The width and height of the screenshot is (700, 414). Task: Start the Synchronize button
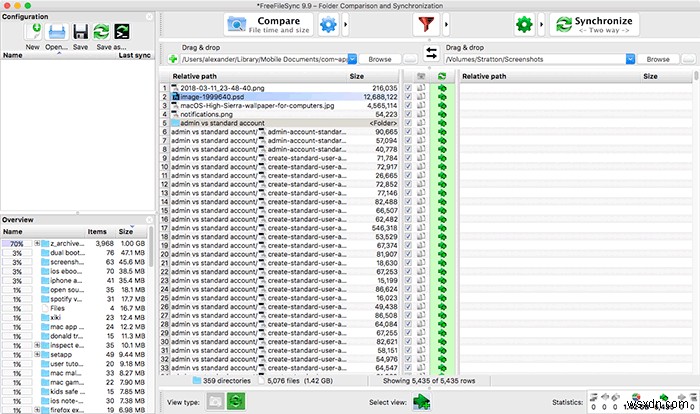(x=594, y=24)
